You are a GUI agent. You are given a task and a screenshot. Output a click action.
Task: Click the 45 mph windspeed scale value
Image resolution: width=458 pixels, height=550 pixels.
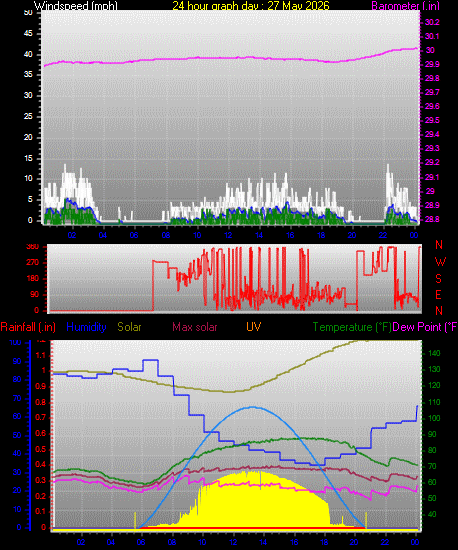[x=28, y=34]
